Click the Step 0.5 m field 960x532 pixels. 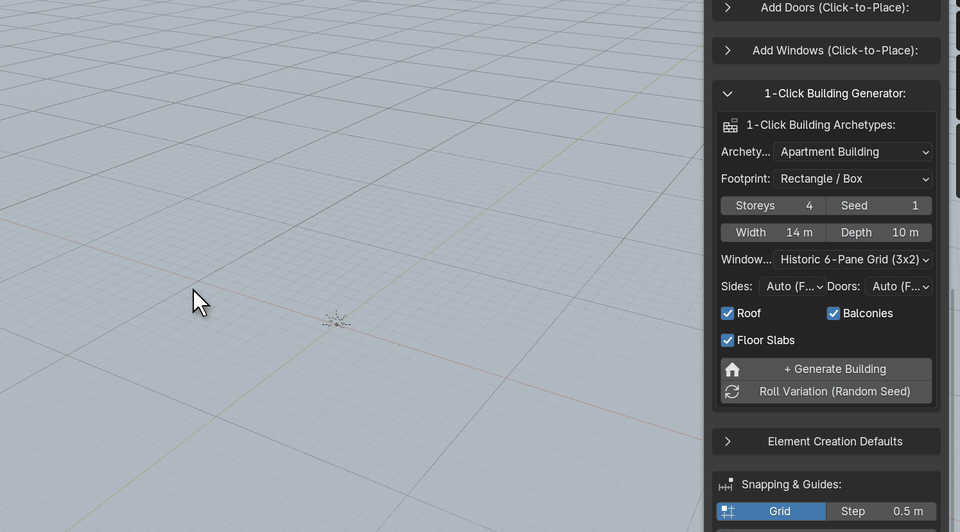pyautogui.click(x=881, y=511)
